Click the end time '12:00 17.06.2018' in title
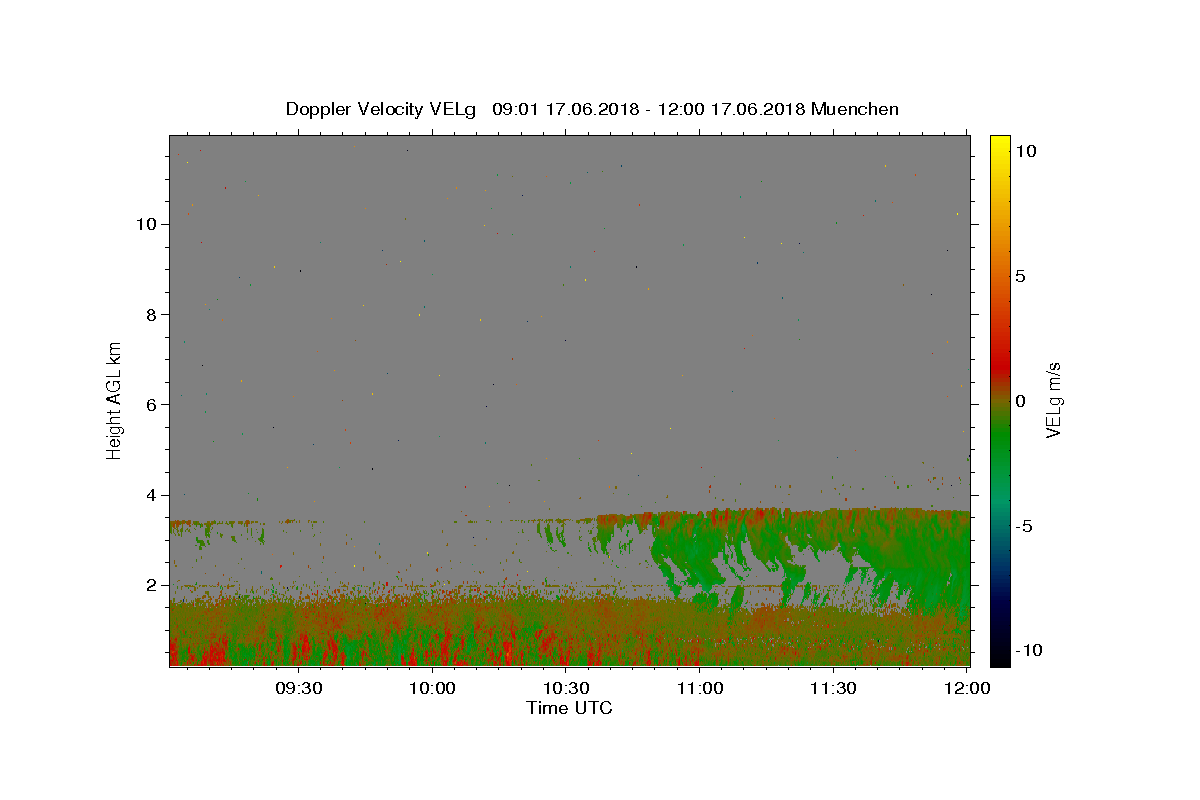The width and height of the screenshot is (1200, 800). tap(732, 109)
